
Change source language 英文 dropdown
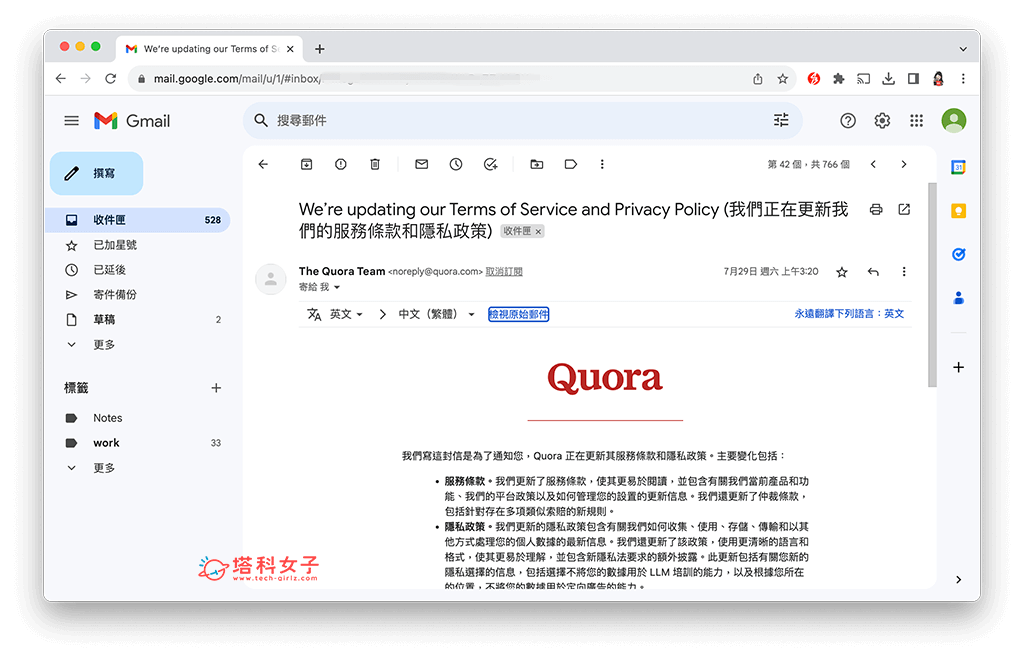click(x=345, y=314)
